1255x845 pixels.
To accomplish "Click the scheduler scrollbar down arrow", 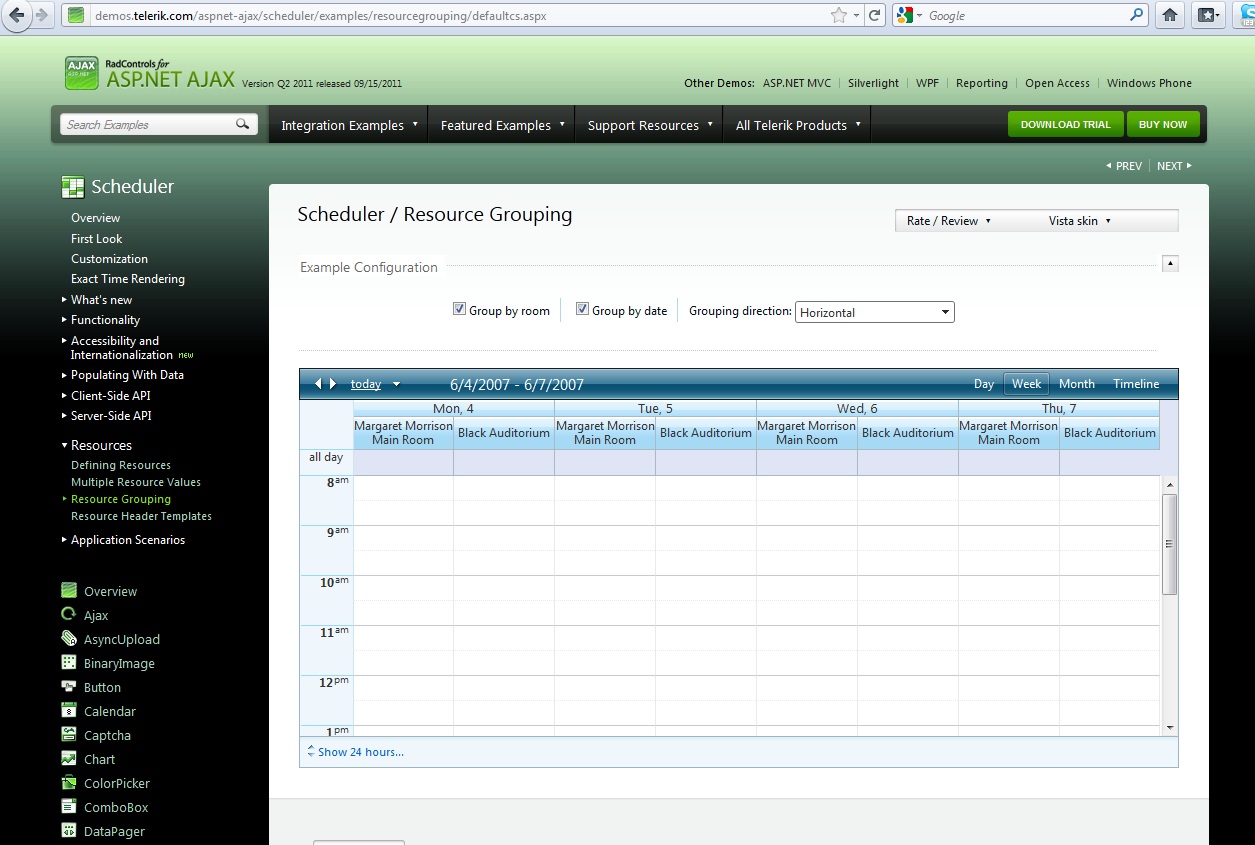I will click(x=1170, y=729).
